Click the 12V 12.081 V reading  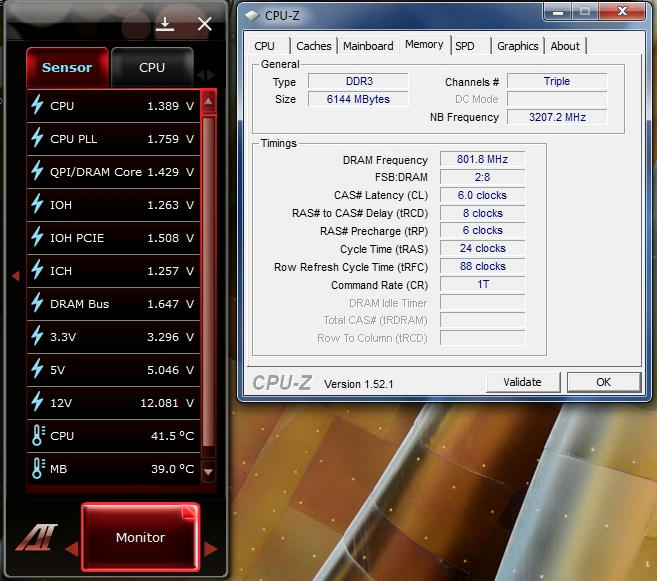coord(167,403)
